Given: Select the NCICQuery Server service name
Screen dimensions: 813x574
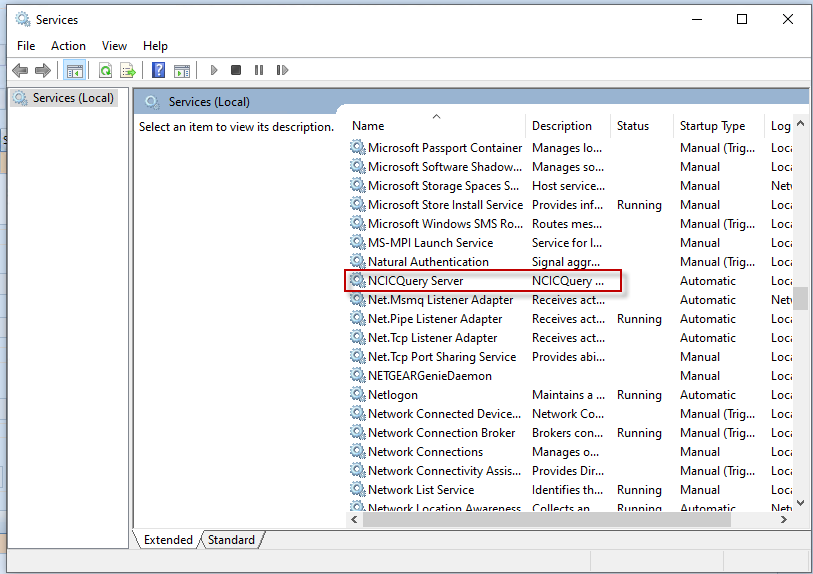Looking at the screenshot, I should click(415, 281).
